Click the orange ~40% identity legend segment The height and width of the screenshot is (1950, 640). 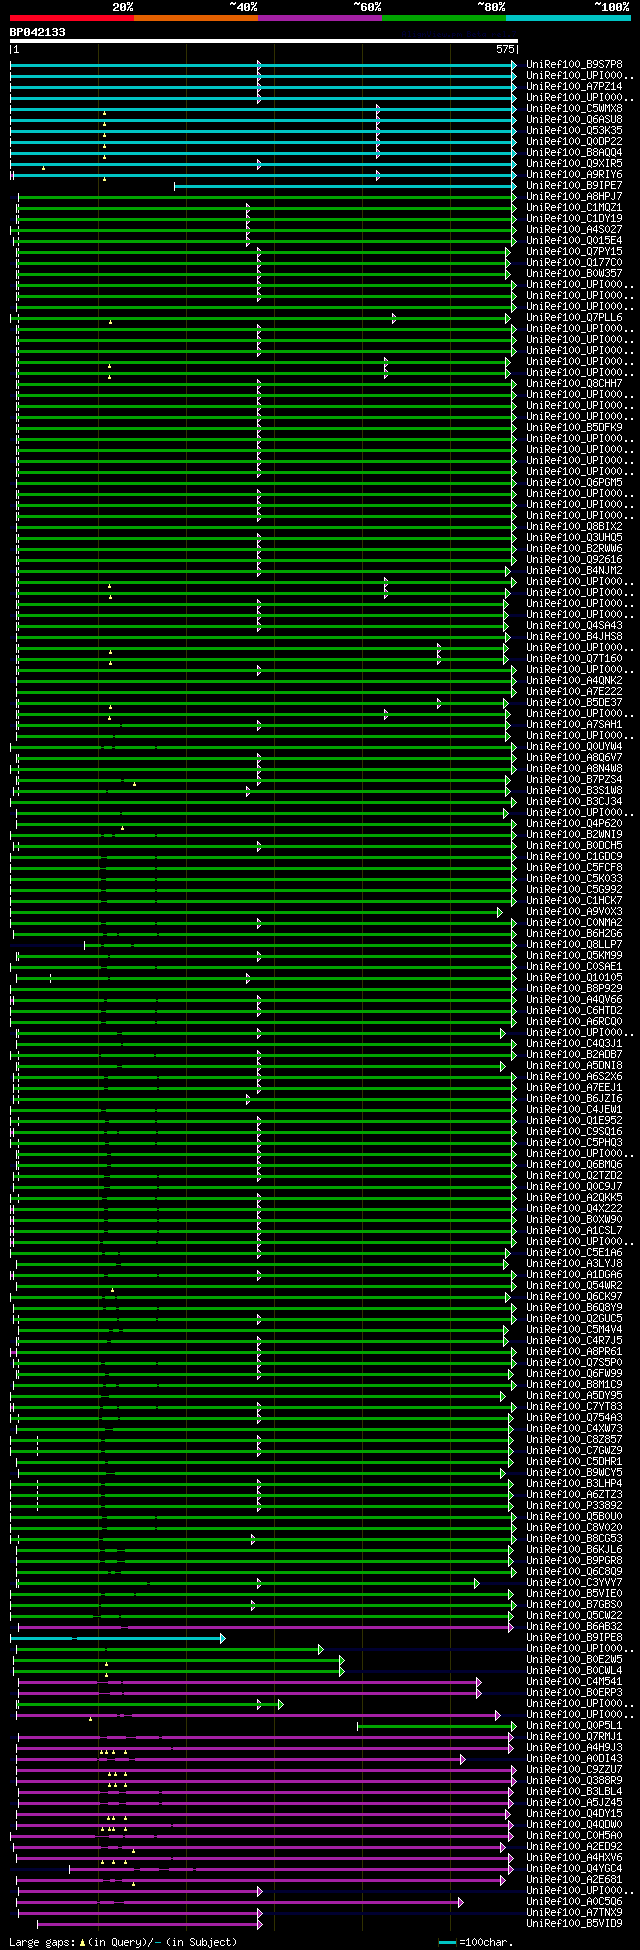[196, 18]
